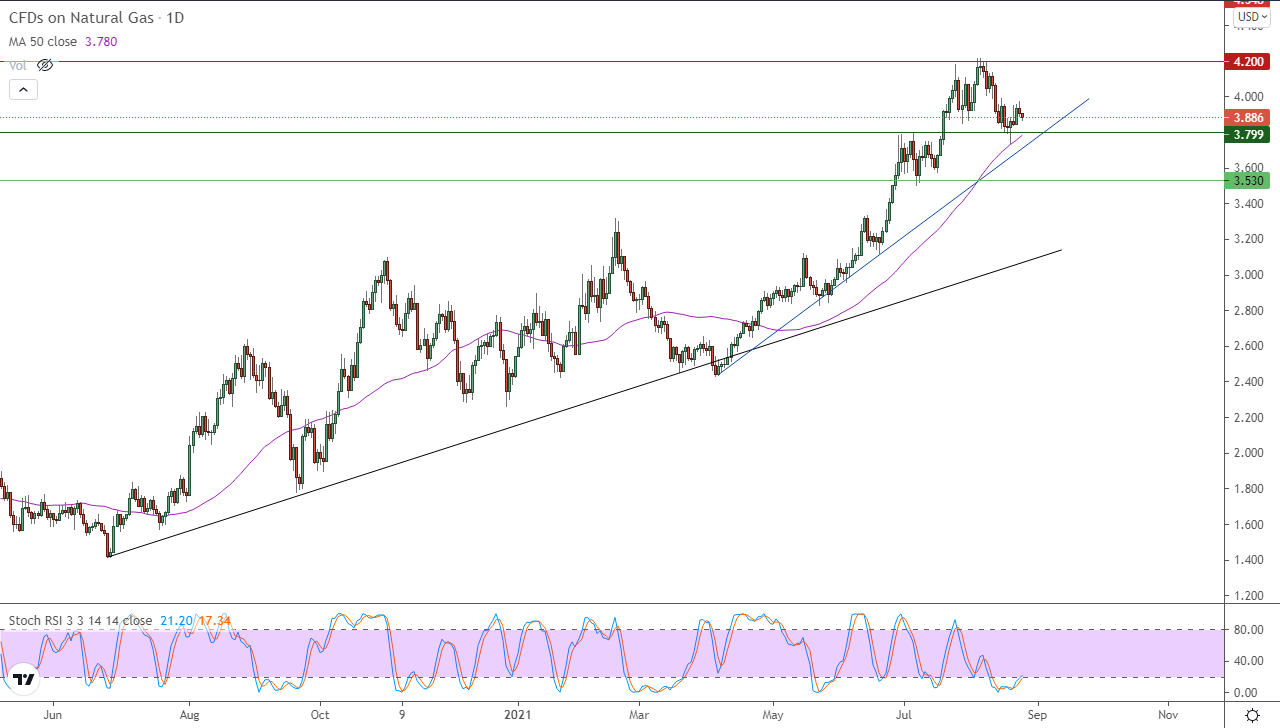The width and height of the screenshot is (1280, 728).
Task: Click the red 4.200 price level label
Action: [x=1248, y=62]
